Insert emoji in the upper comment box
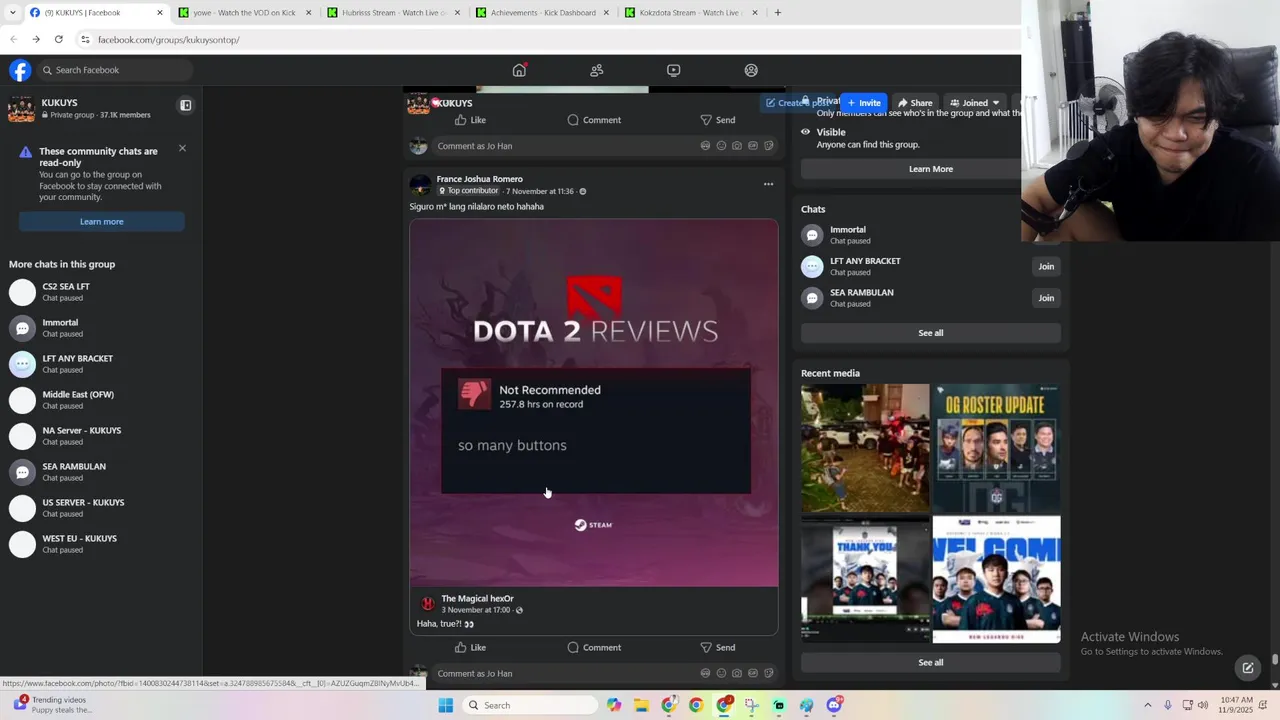 pyautogui.click(x=721, y=146)
